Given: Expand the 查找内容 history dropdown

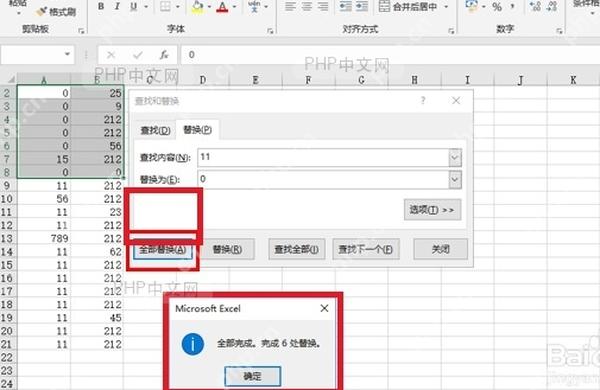Looking at the screenshot, I should [x=455, y=158].
